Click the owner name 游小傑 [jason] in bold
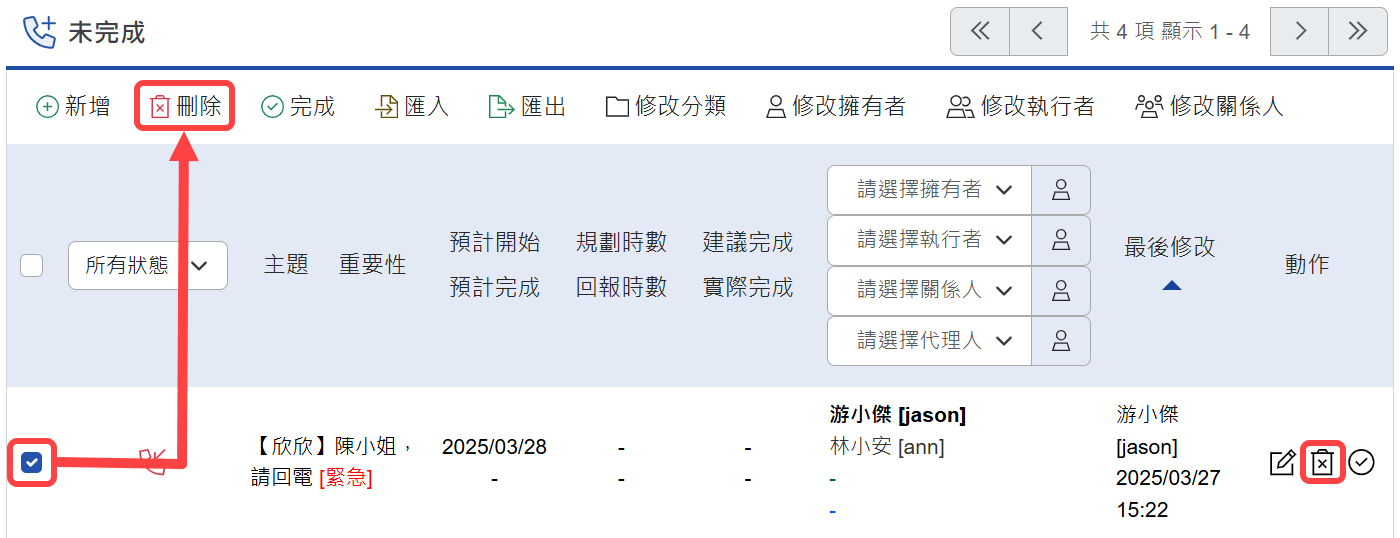Screen dimensions: 1400x538 897,414
